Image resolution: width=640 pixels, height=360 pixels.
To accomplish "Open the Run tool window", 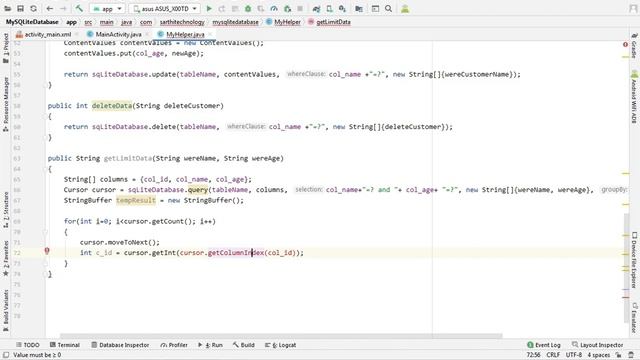I will 210,345.
